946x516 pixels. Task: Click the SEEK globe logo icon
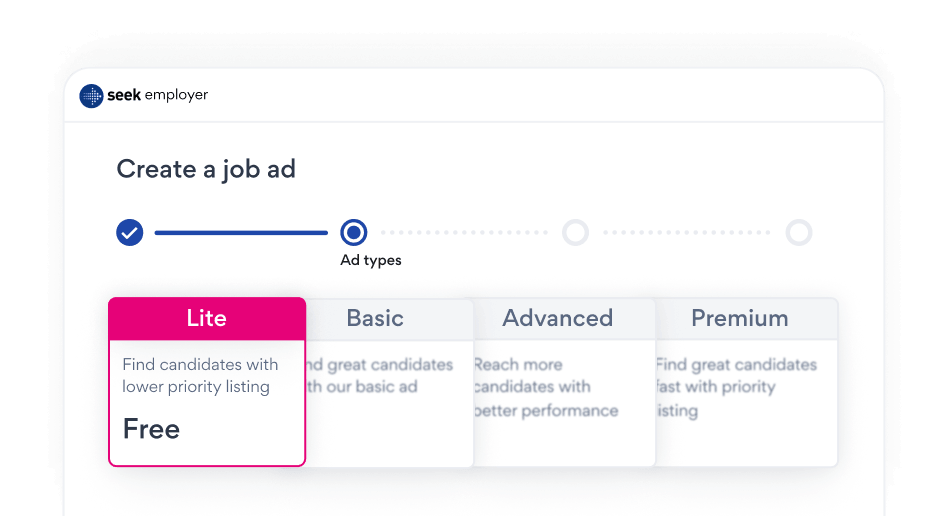pos(91,96)
